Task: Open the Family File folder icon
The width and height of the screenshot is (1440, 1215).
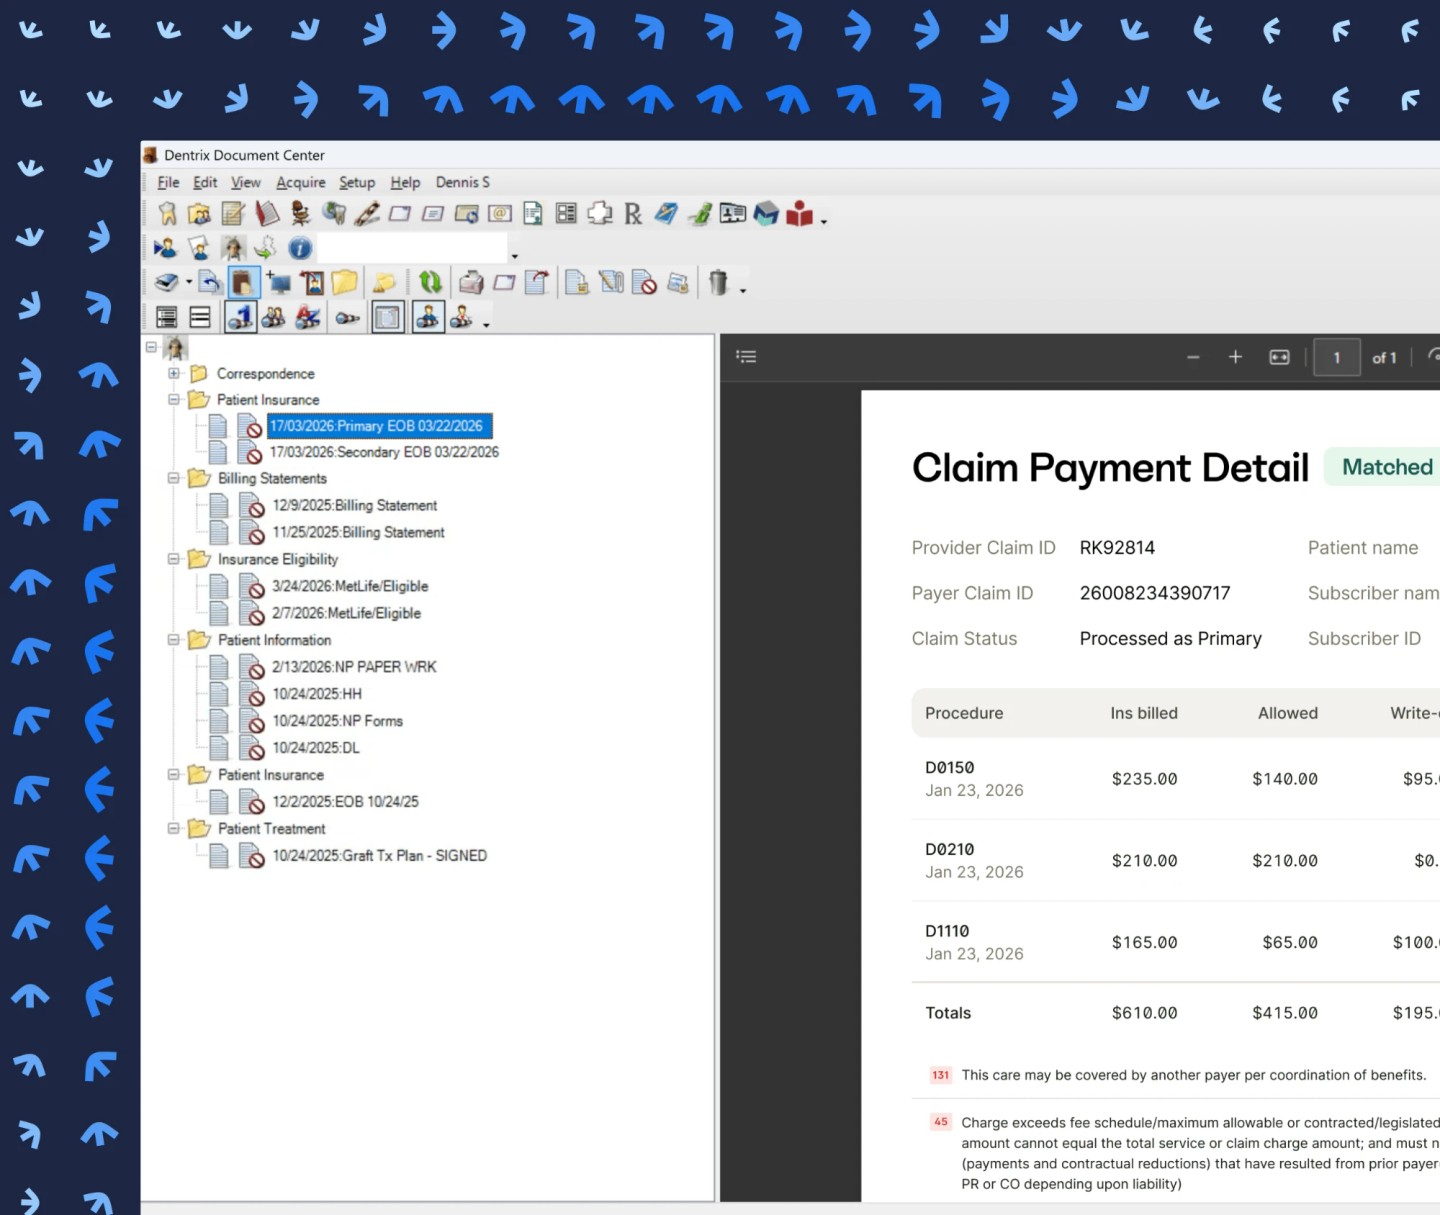Action: 200,213
